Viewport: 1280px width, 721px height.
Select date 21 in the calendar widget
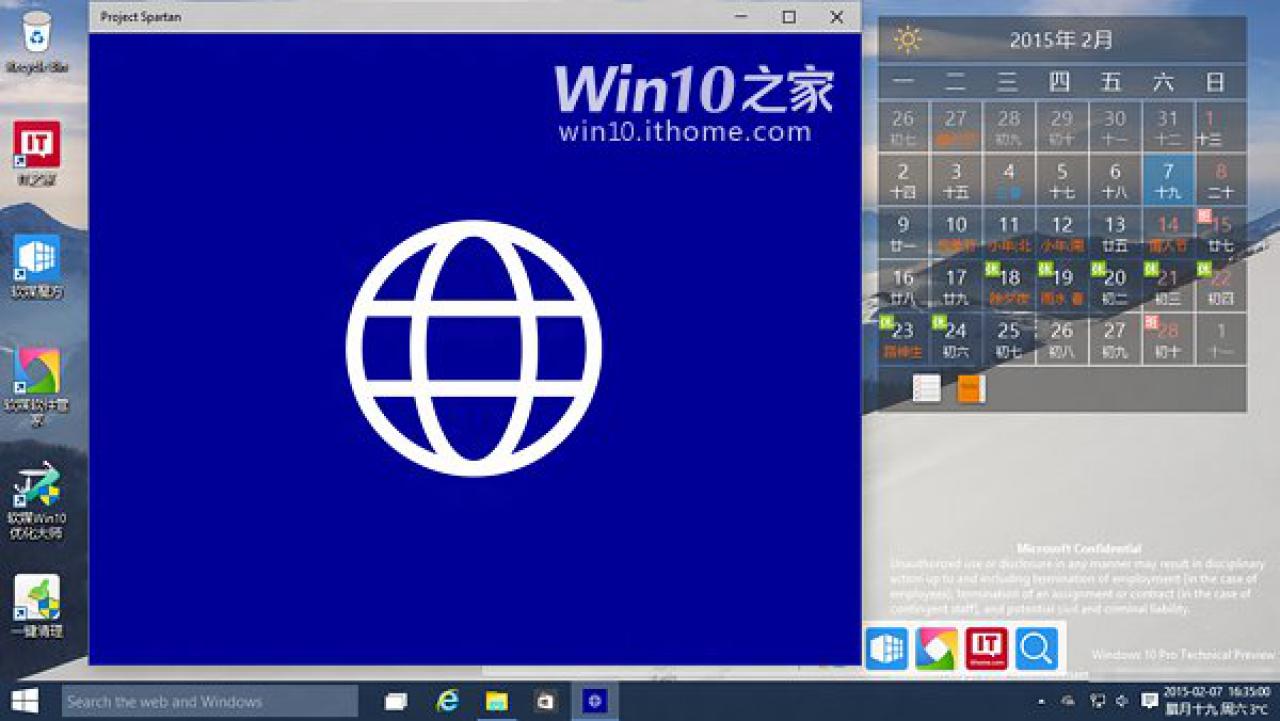pyautogui.click(x=1168, y=286)
